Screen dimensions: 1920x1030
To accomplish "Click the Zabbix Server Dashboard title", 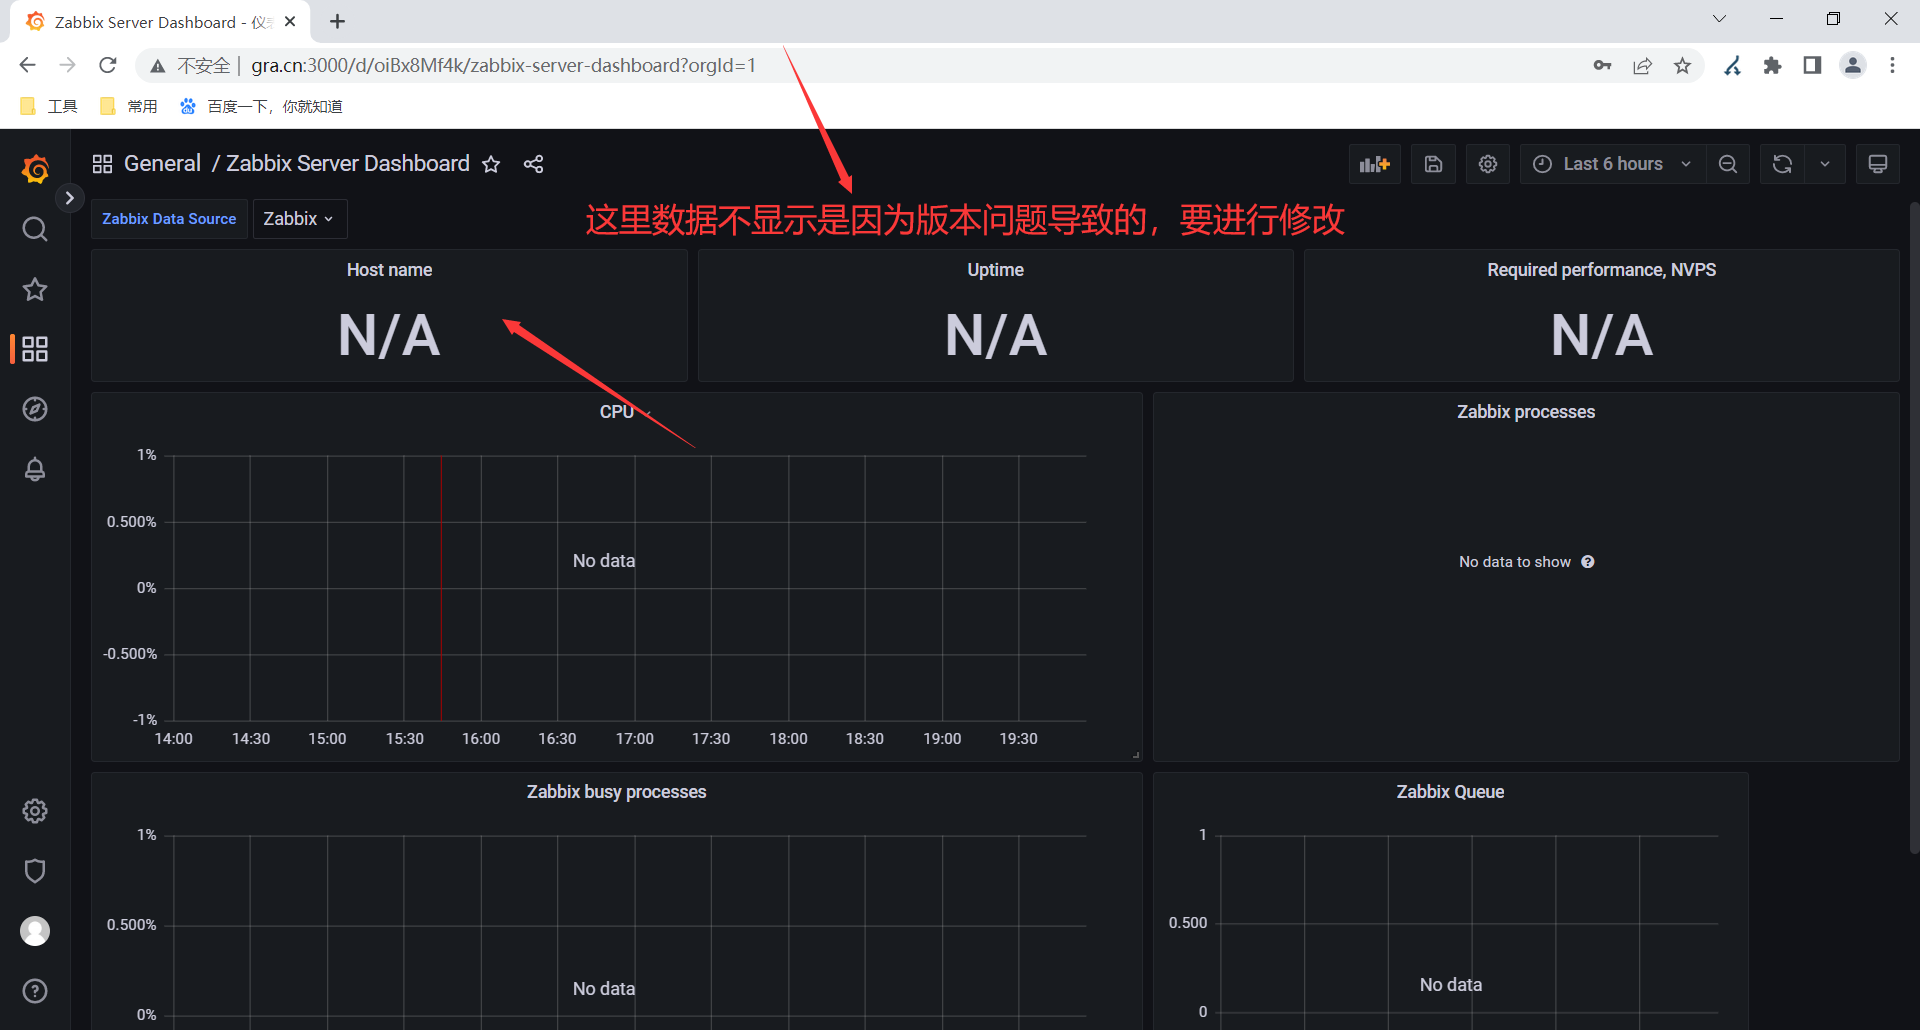I will pos(348,164).
